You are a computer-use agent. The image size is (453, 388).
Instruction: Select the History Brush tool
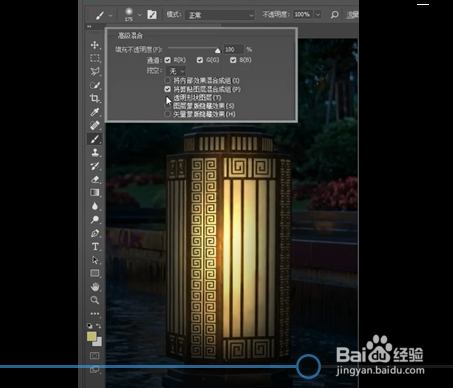coord(95,166)
